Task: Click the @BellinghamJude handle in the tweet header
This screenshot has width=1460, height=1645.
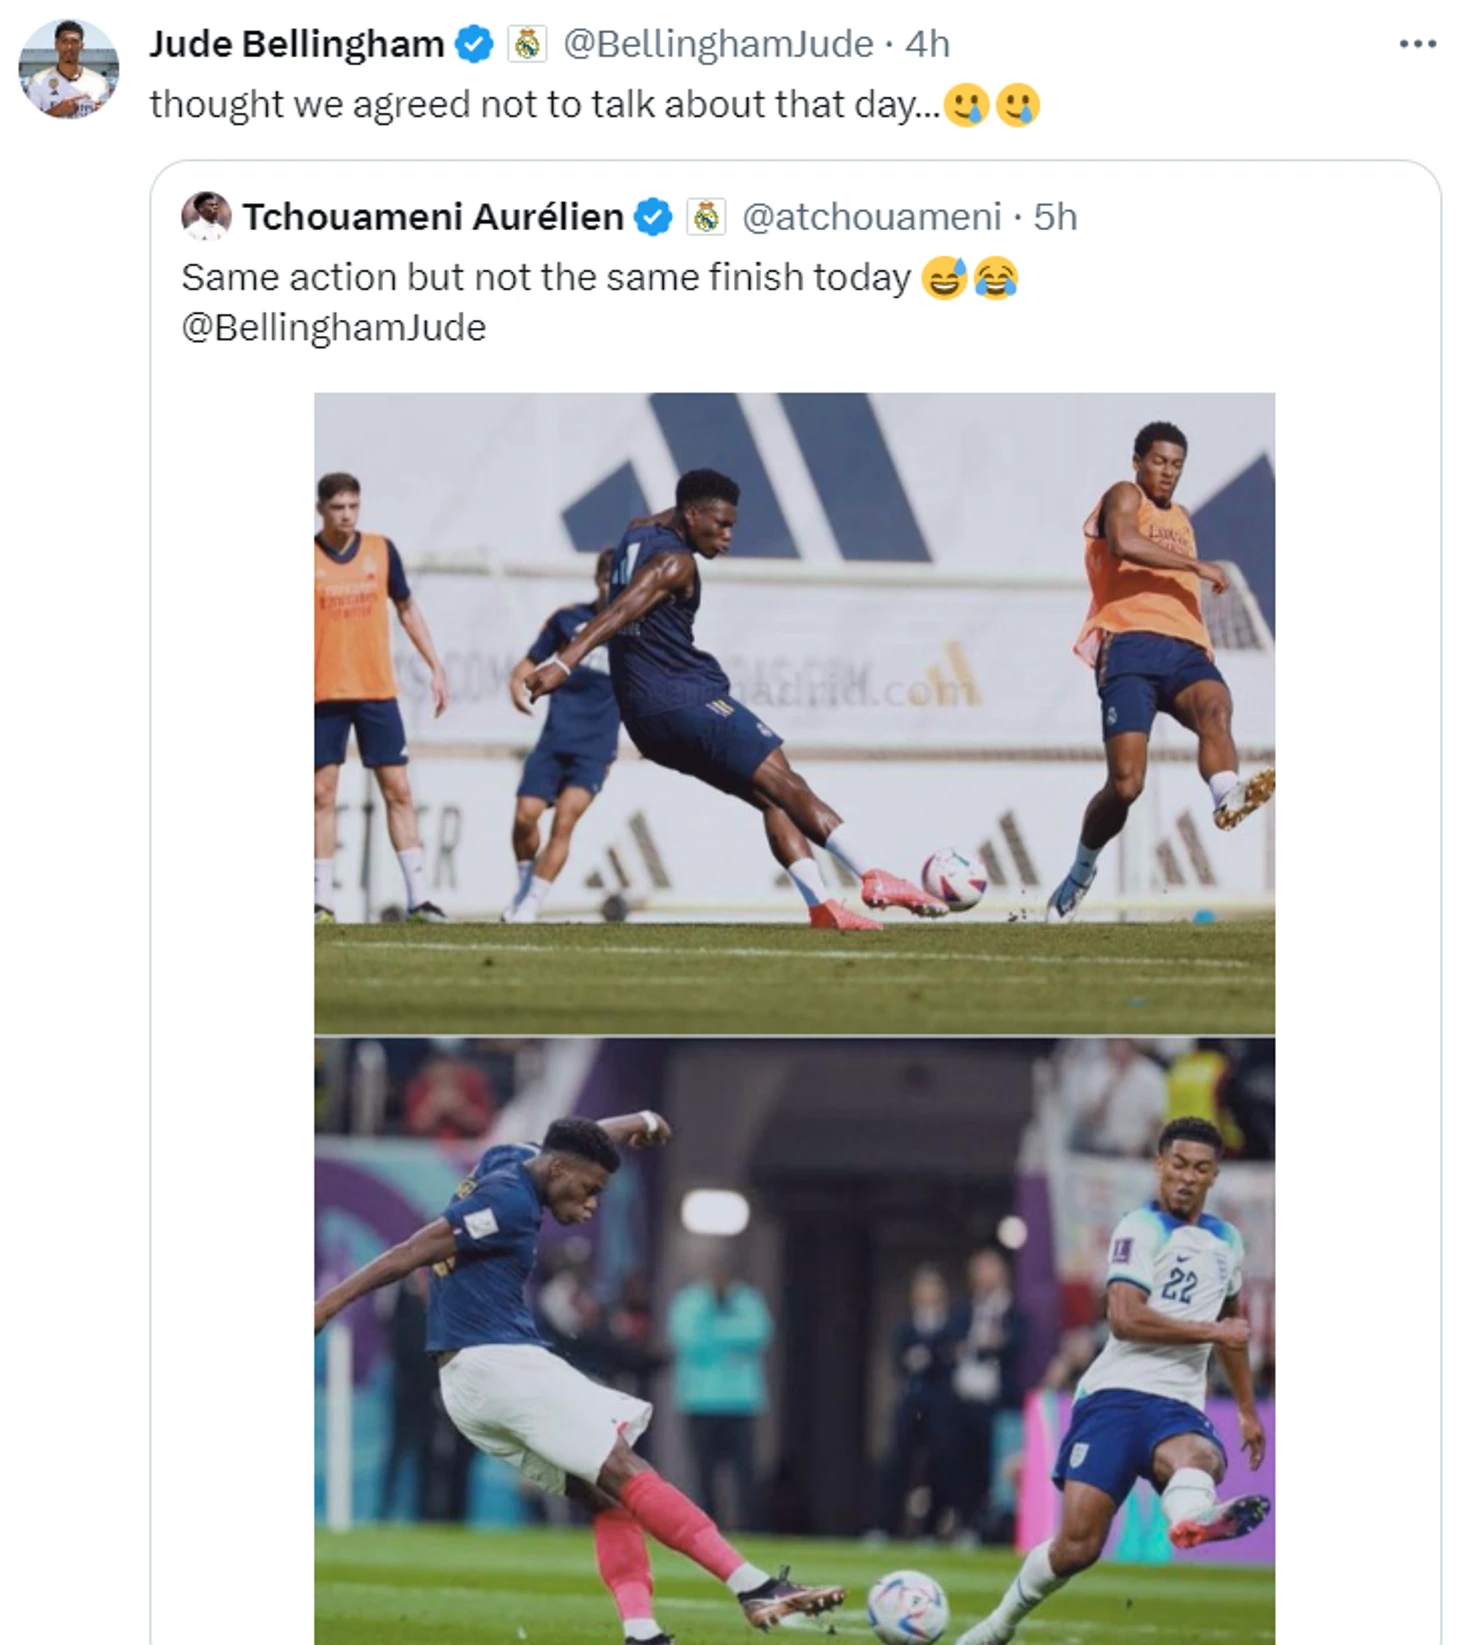Action: click(x=718, y=44)
